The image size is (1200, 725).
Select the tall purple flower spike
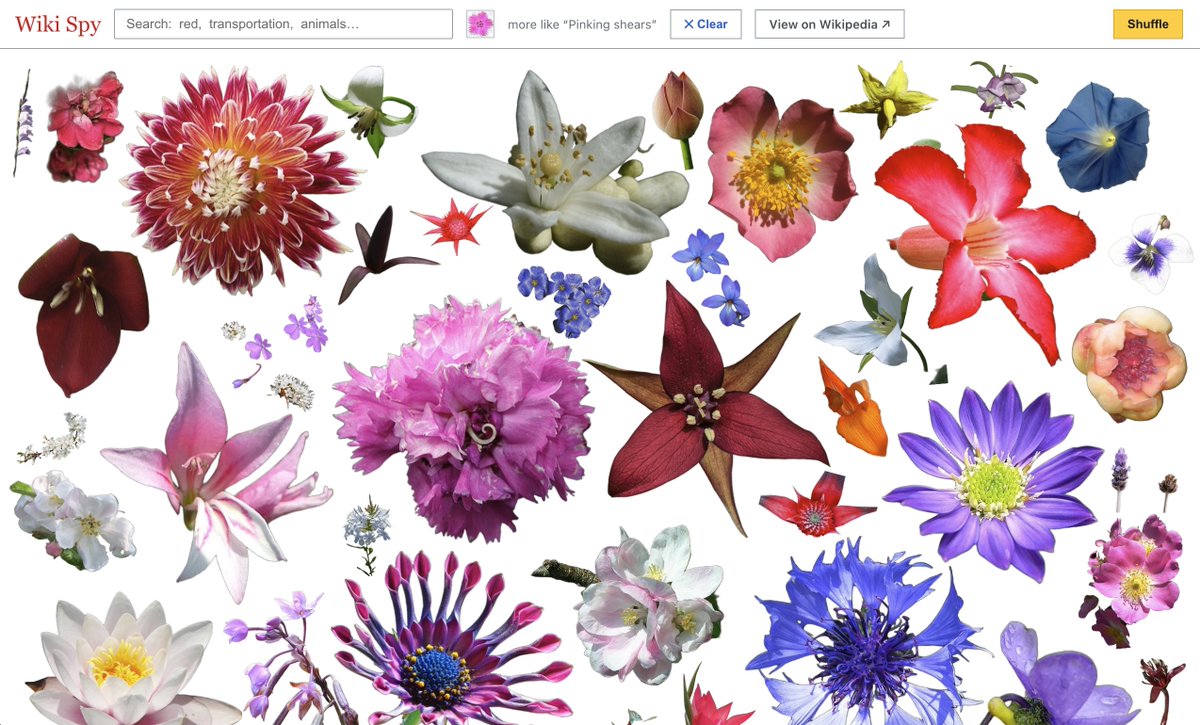tap(22, 123)
